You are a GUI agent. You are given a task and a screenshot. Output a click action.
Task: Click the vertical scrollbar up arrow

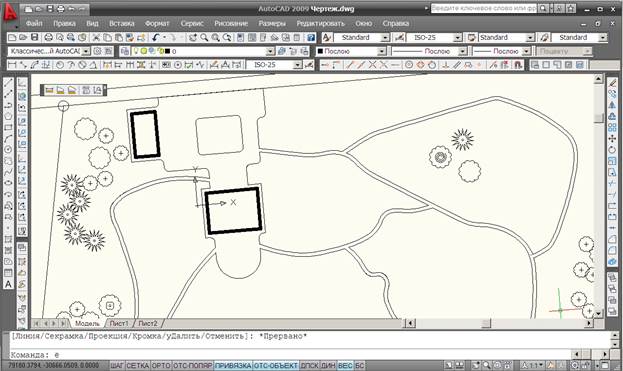tap(599, 79)
